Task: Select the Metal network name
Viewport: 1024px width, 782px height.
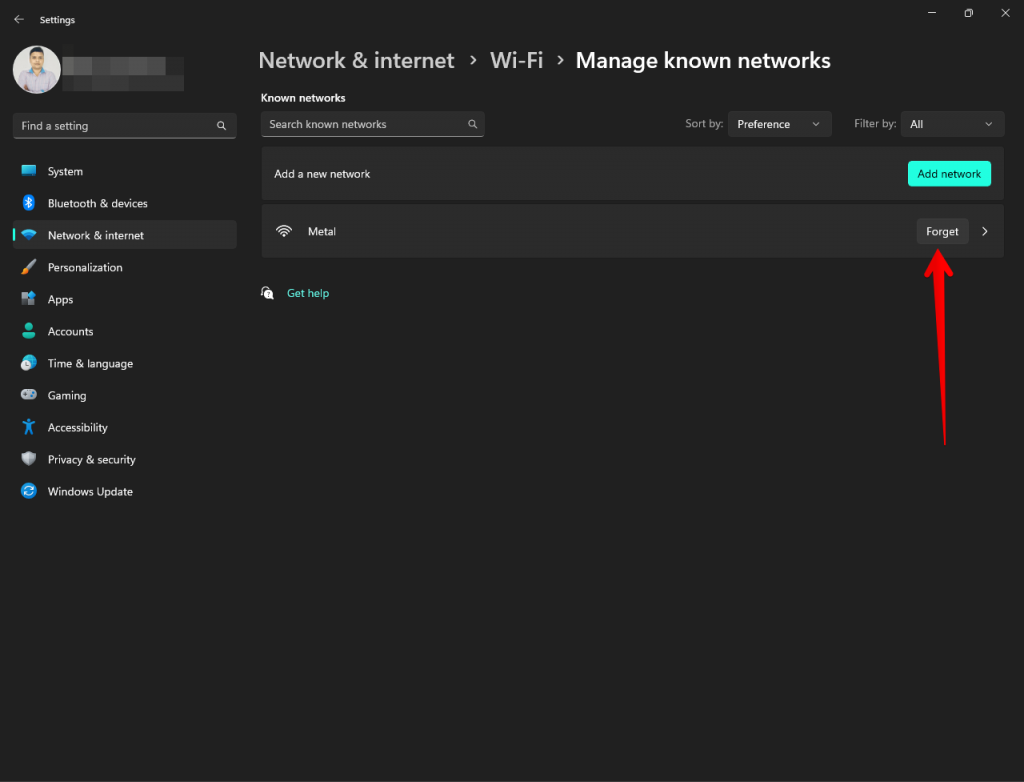Action: [x=322, y=231]
